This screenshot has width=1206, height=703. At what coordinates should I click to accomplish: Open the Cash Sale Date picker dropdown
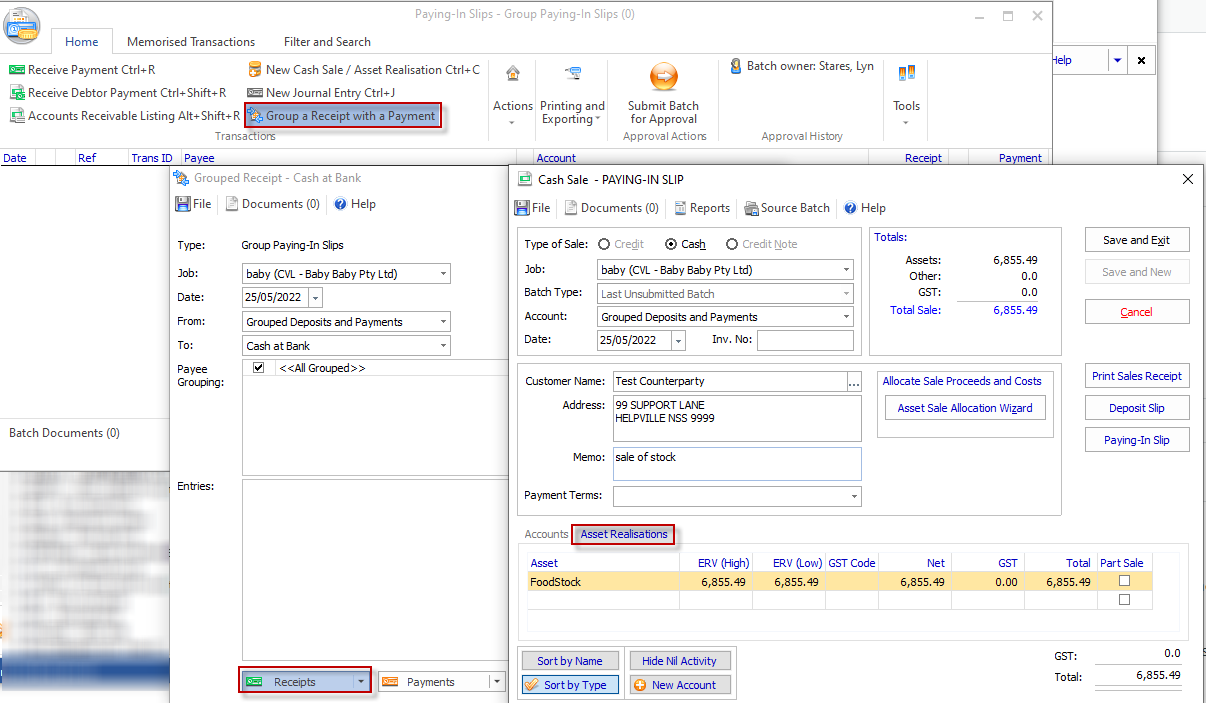tap(678, 341)
